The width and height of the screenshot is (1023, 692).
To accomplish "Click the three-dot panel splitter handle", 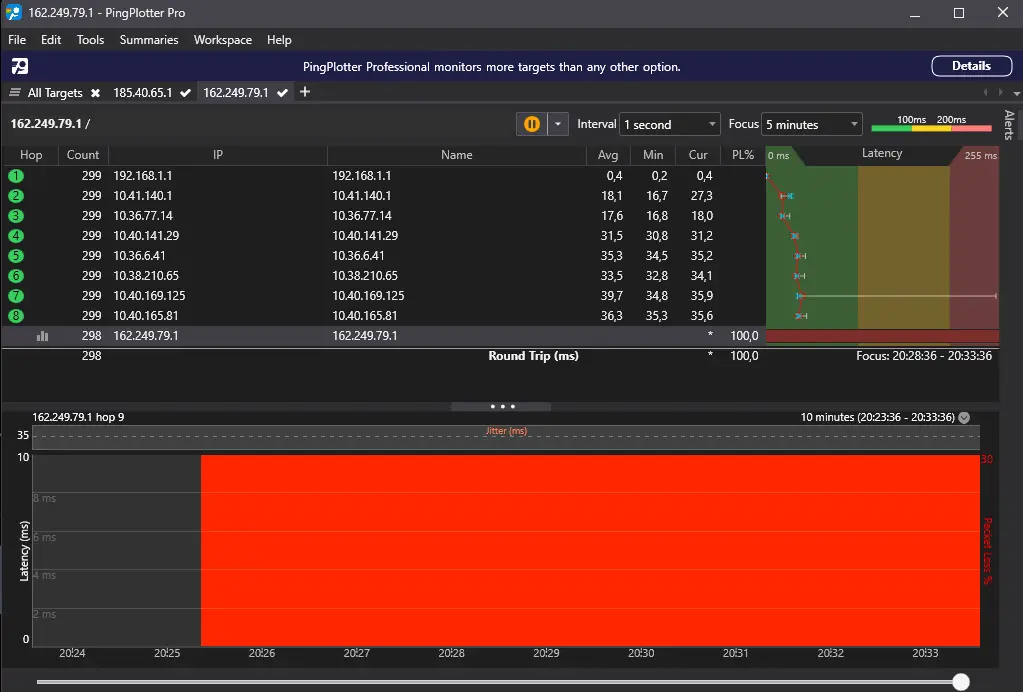I will click(x=502, y=406).
